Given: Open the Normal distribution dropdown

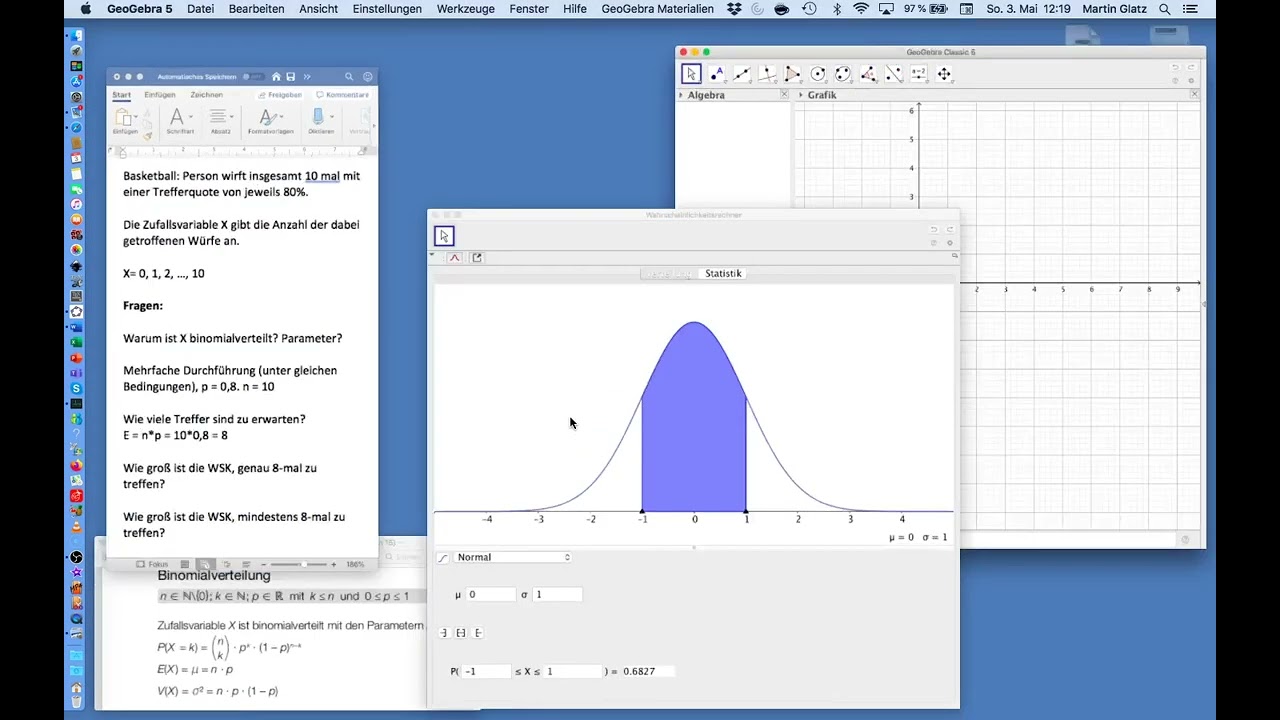Looking at the screenshot, I should 513,558.
